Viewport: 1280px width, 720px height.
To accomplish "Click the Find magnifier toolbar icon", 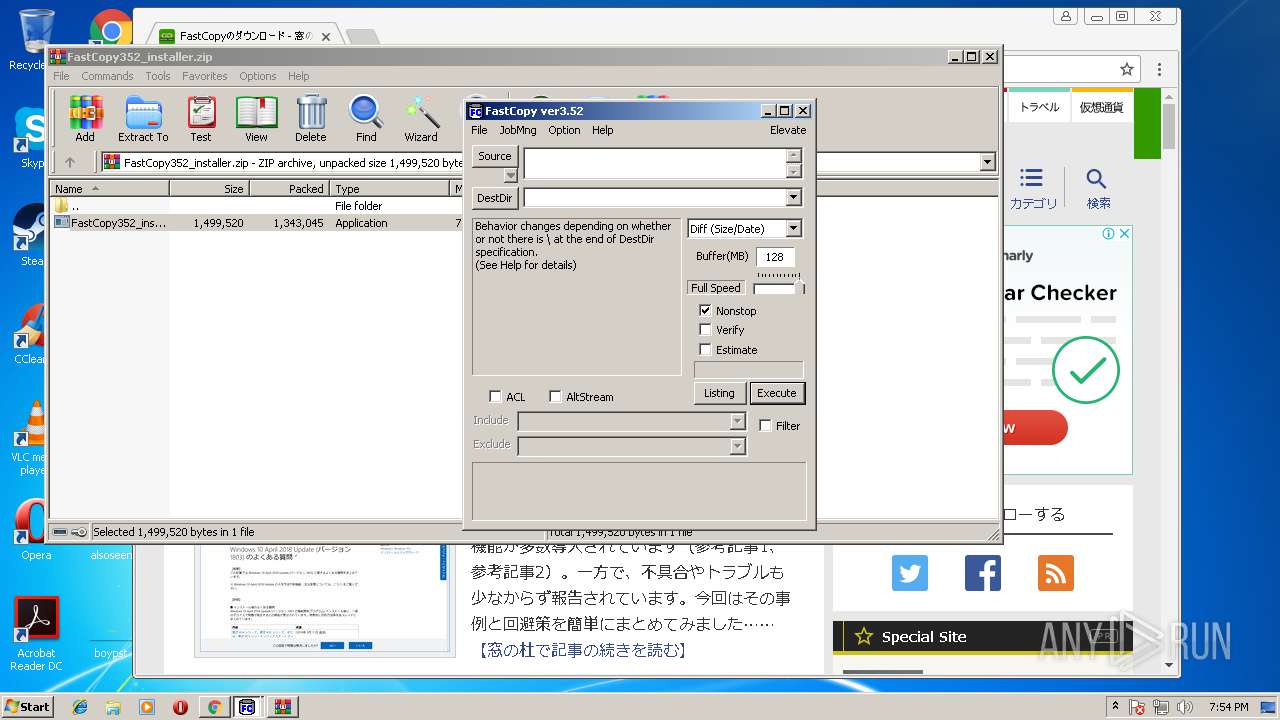I will pyautogui.click(x=366, y=119).
